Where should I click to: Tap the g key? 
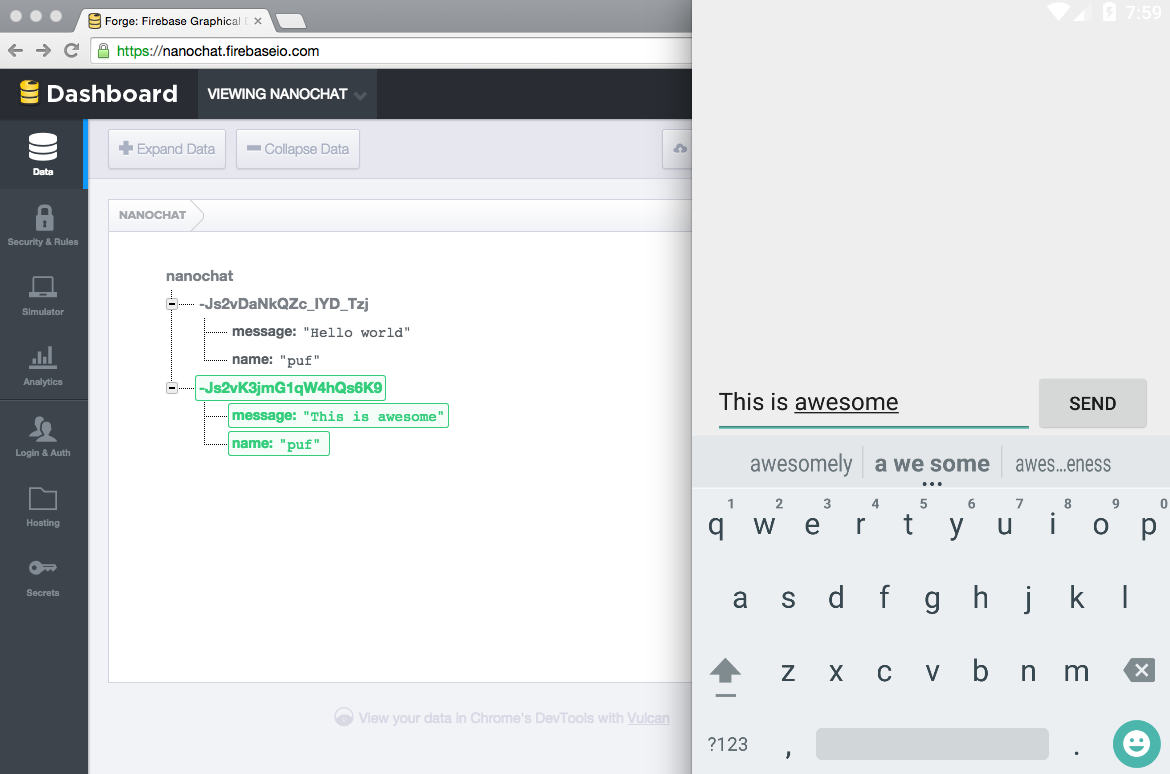click(932, 598)
